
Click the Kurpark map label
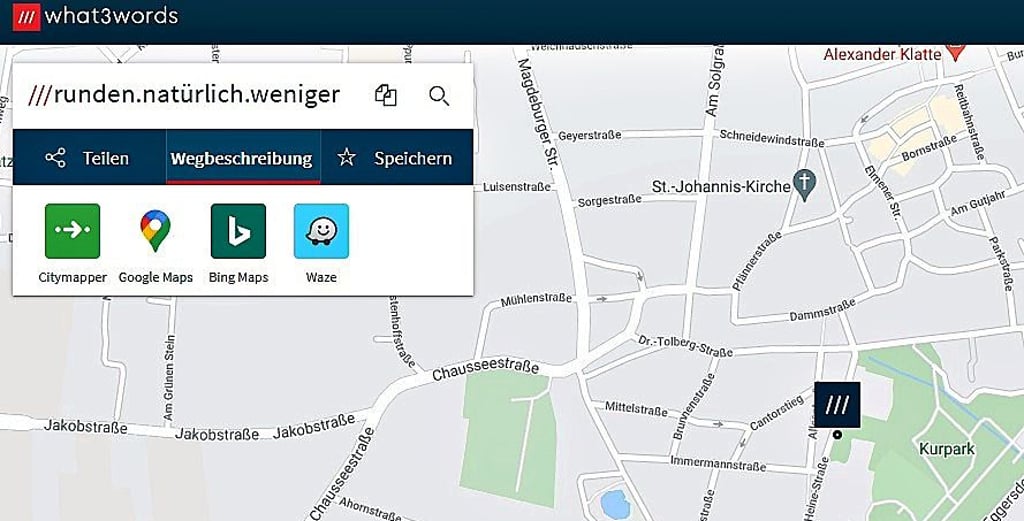tap(946, 449)
